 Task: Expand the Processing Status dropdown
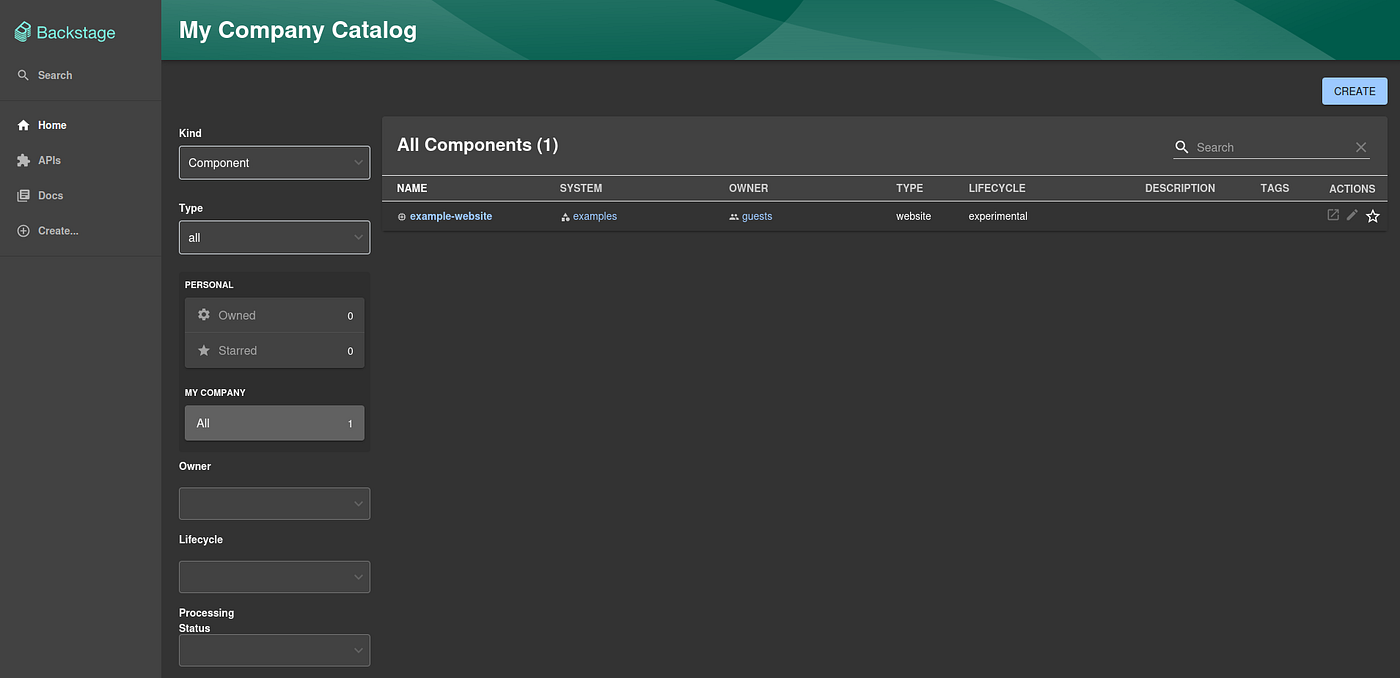(x=274, y=650)
